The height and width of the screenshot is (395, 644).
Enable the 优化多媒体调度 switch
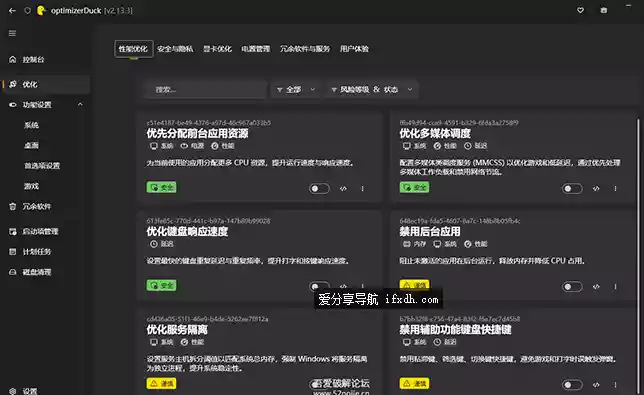[x=572, y=188]
